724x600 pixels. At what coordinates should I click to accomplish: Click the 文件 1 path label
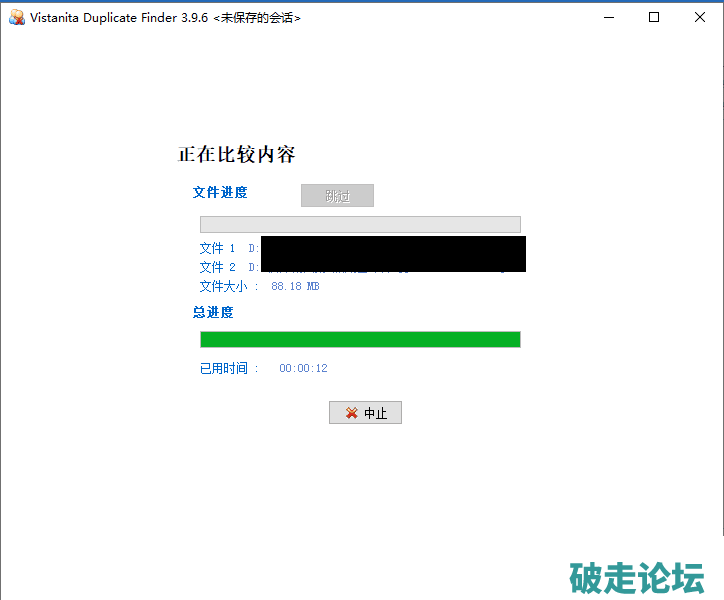217,248
